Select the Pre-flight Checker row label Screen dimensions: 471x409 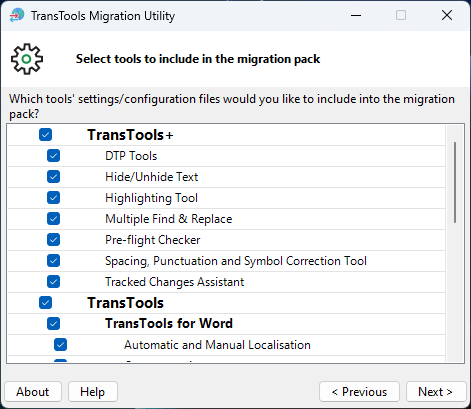(153, 240)
